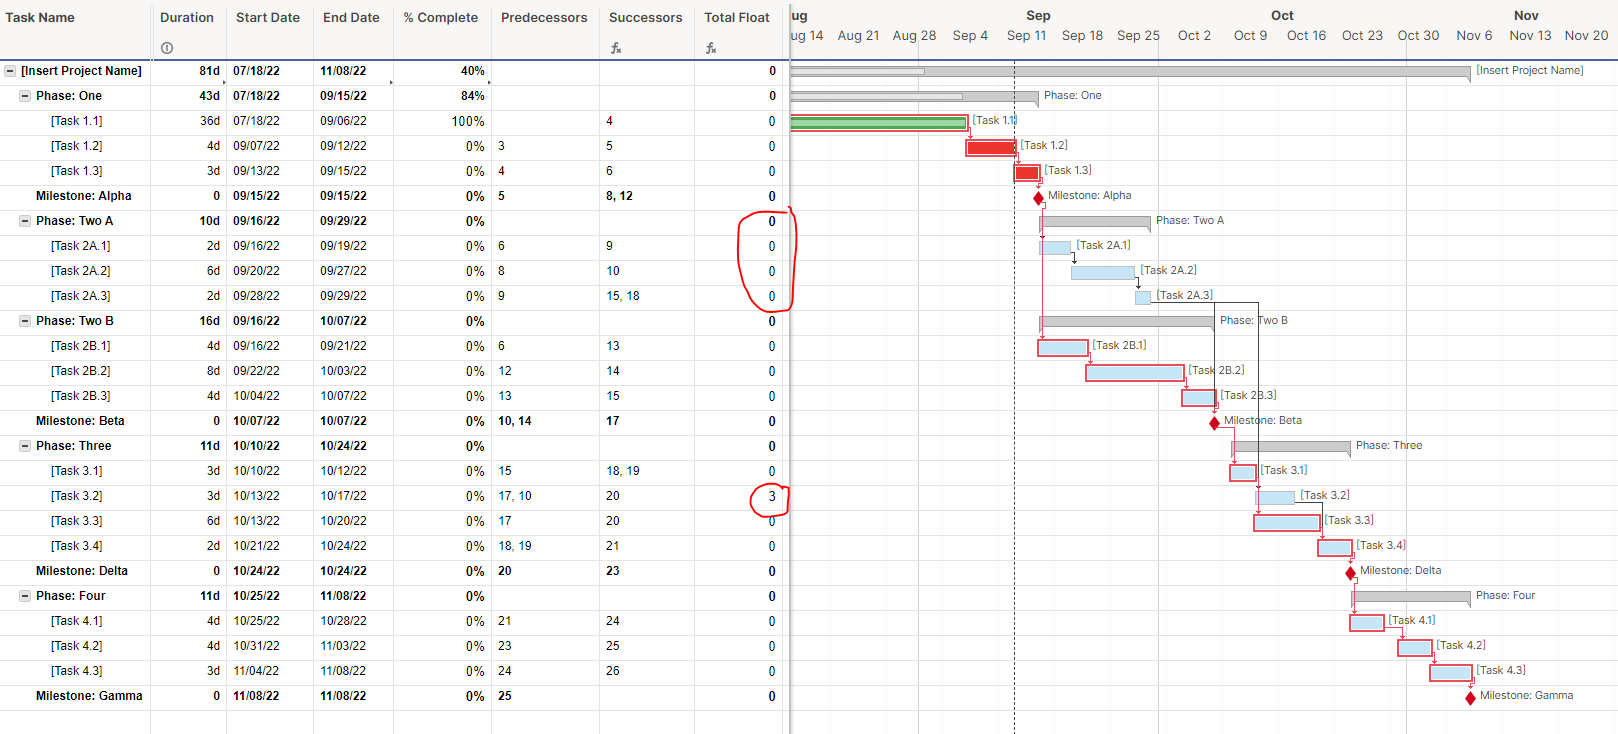This screenshot has height=734, width=1618.
Task: Select the Milestone: Gamma task name cell
Action: (89, 696)
